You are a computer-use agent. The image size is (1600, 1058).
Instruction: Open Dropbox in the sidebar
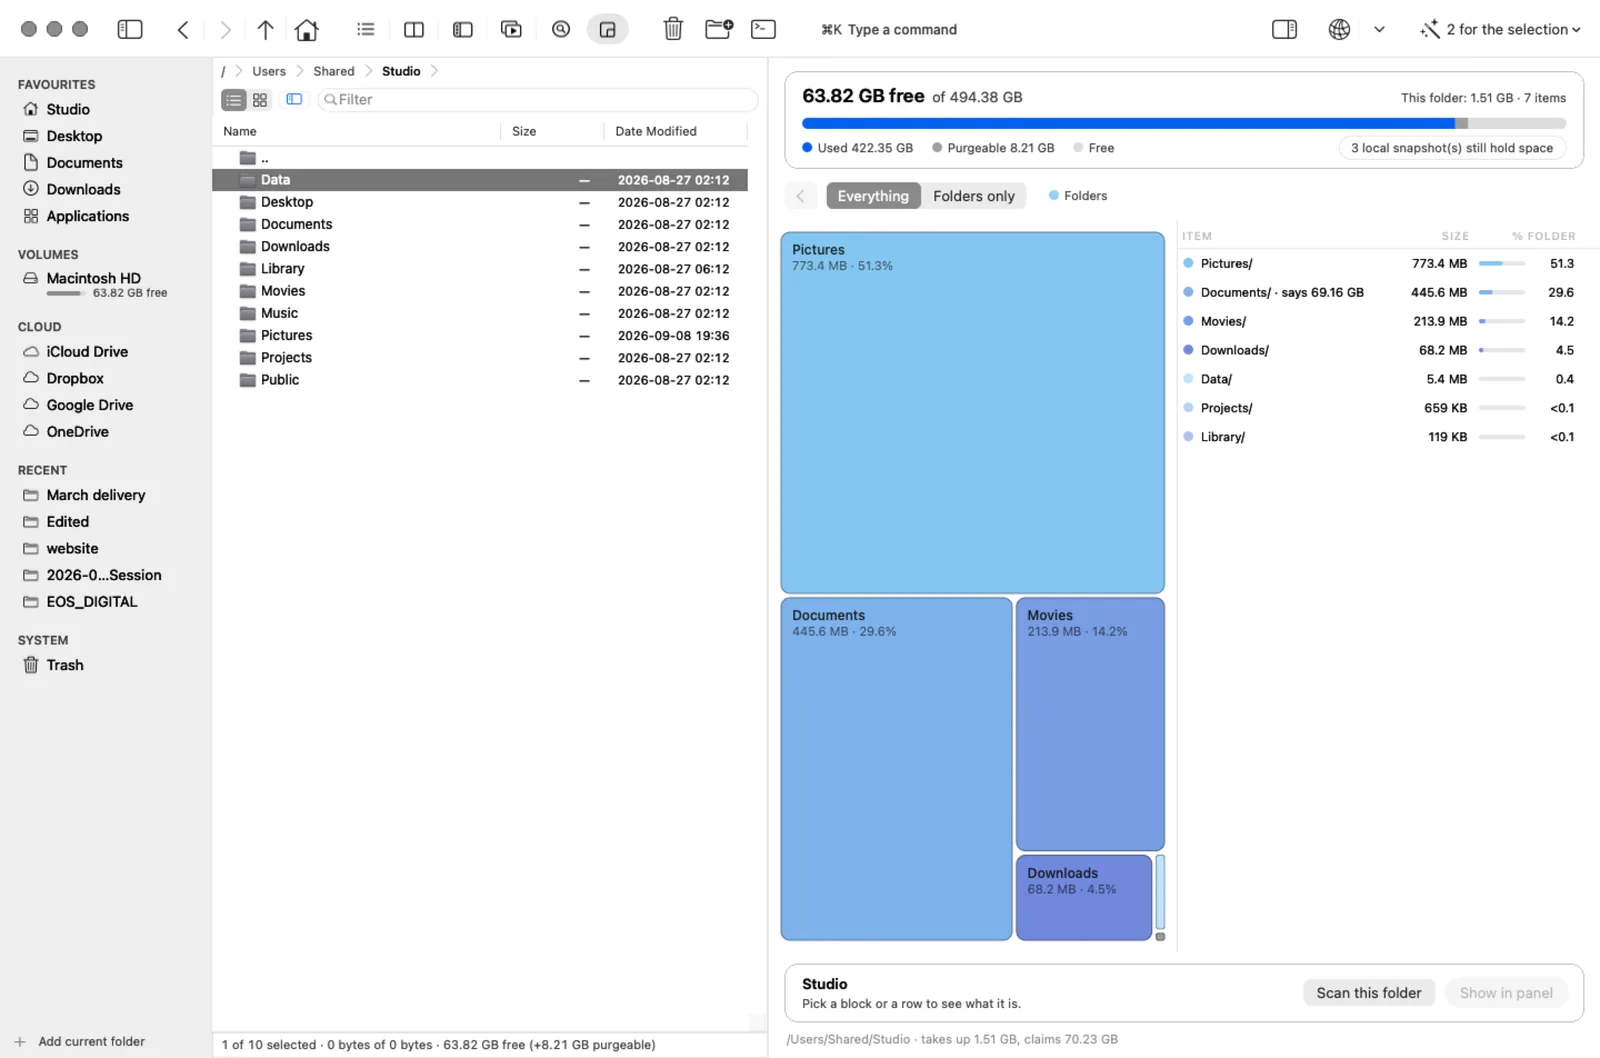75,378
